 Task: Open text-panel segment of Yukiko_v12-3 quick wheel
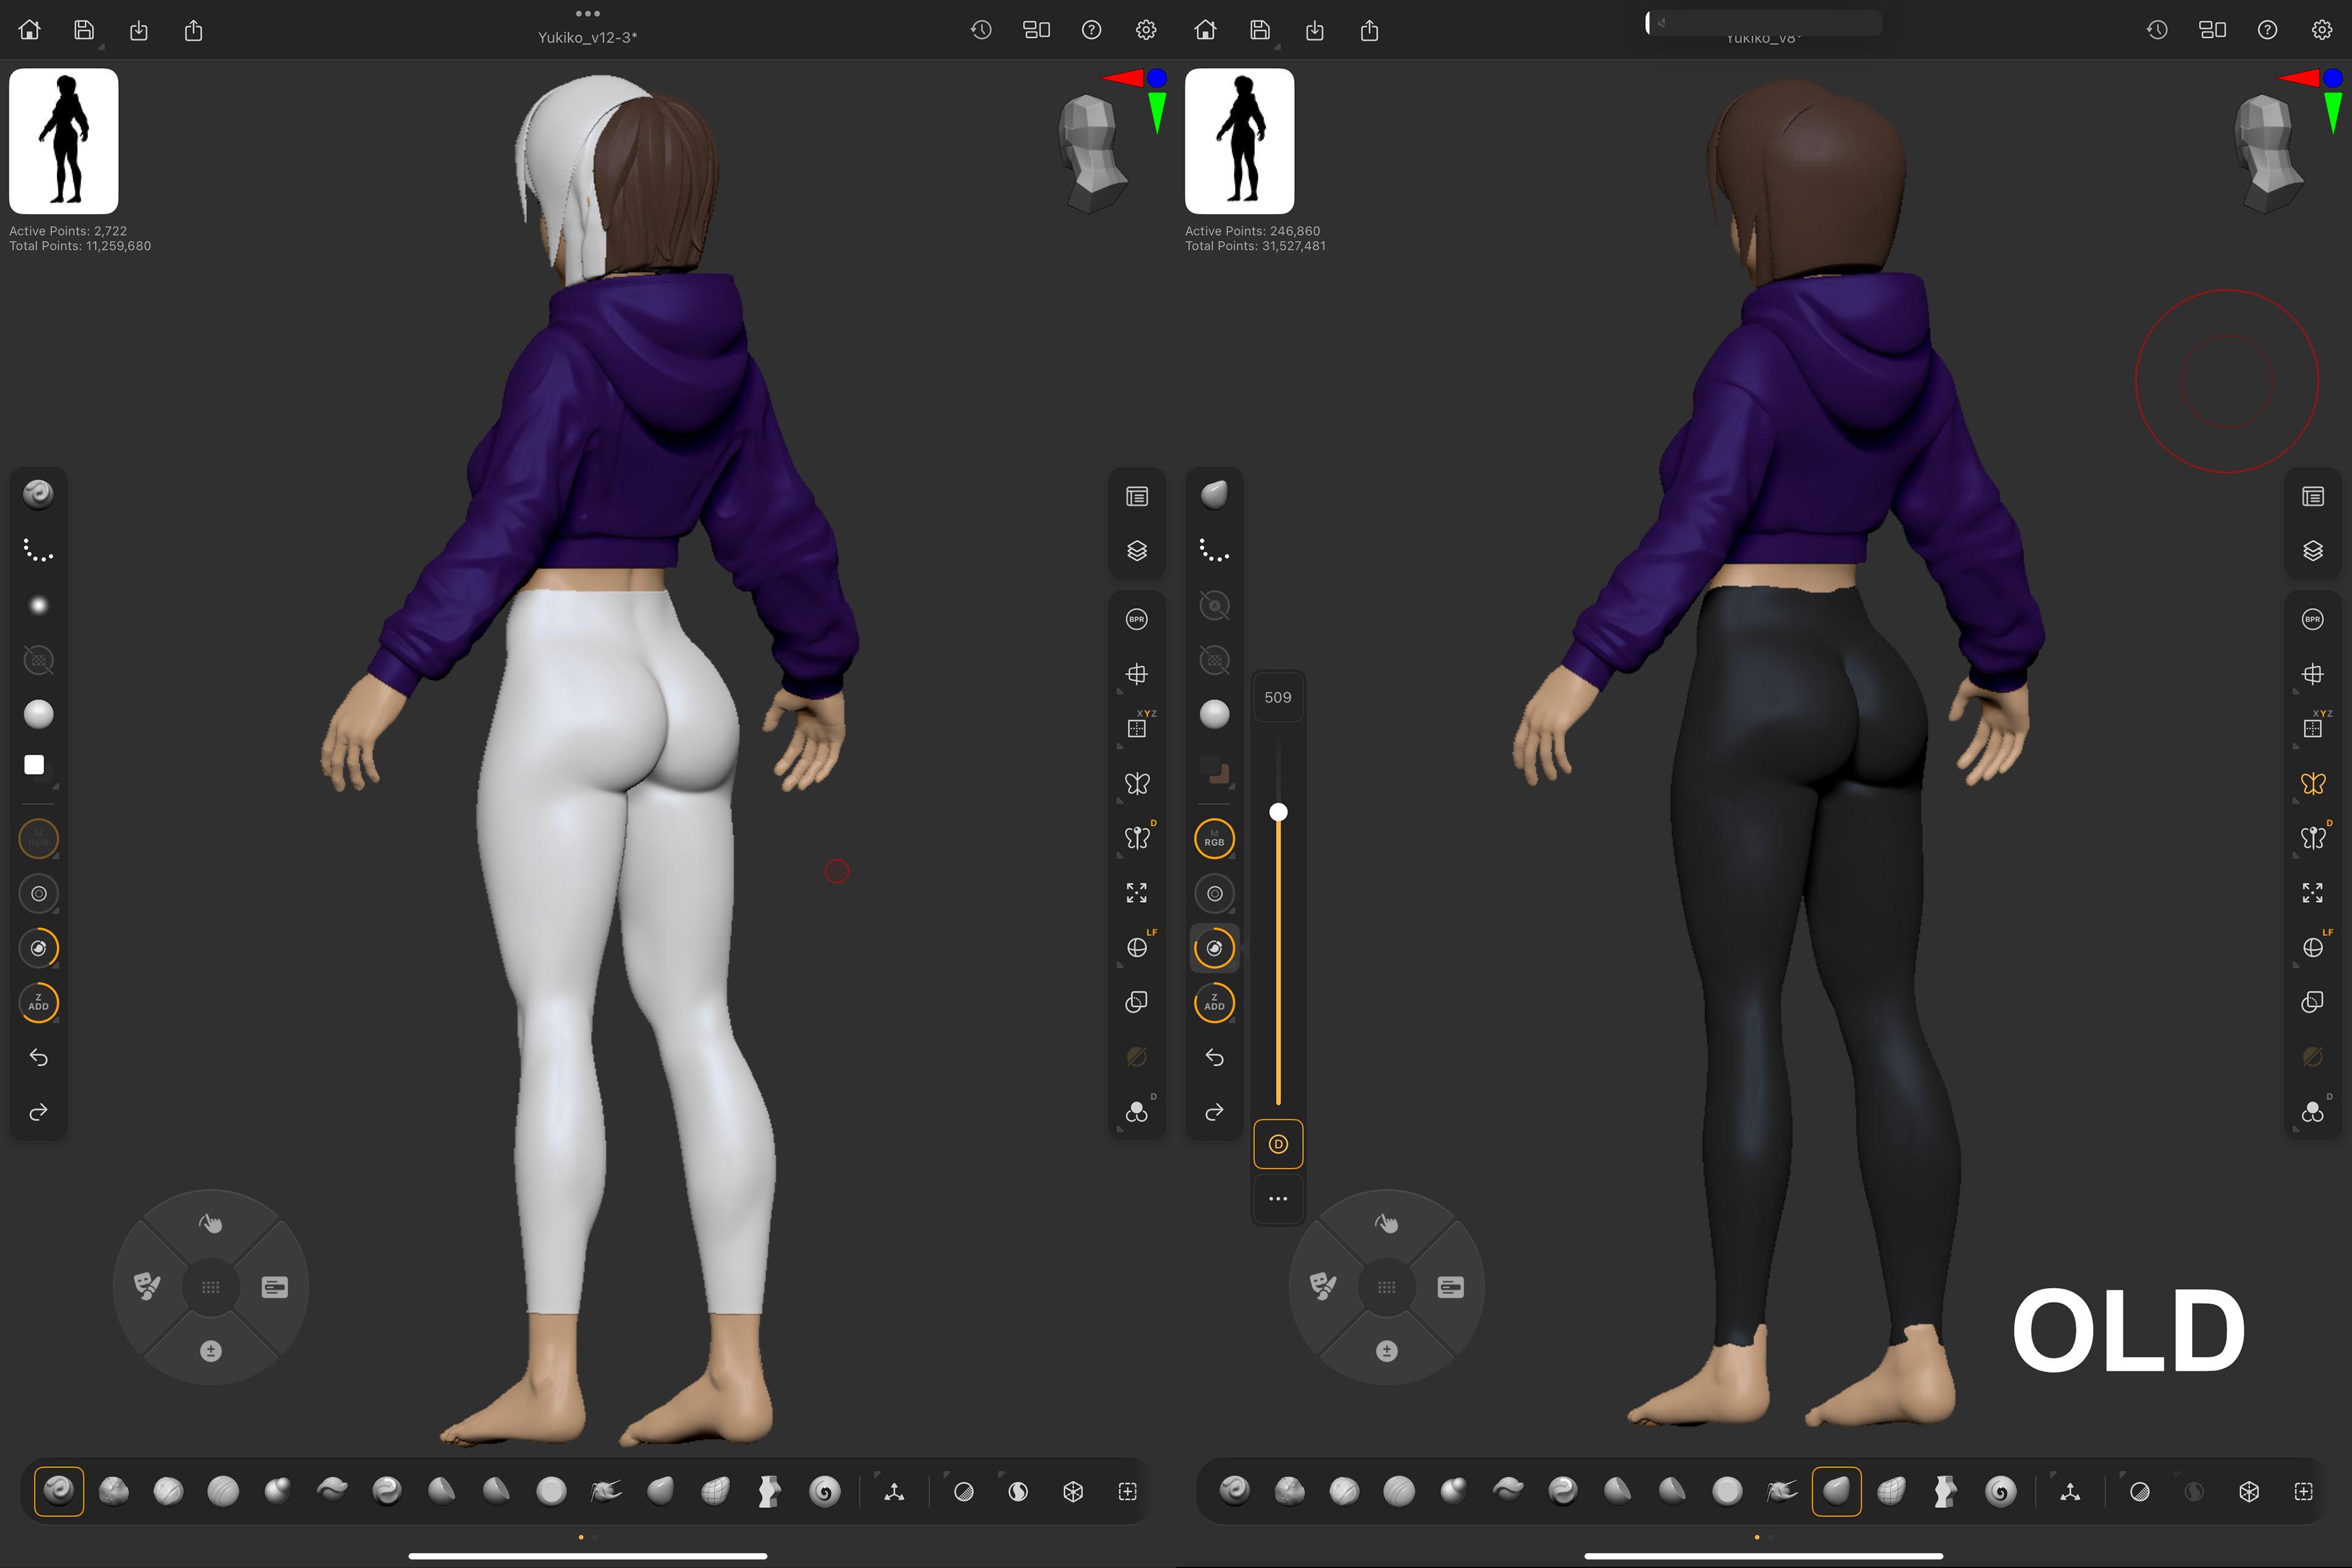(x=275, y=1286)
